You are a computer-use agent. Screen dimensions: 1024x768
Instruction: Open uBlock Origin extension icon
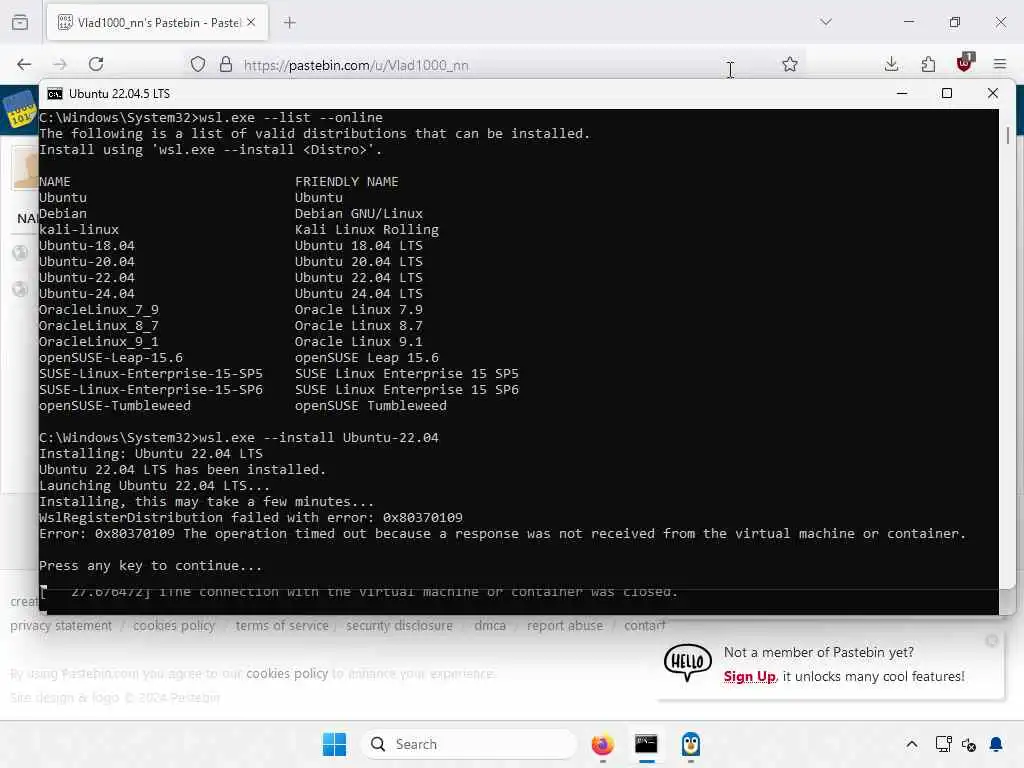tap(965, 63)
